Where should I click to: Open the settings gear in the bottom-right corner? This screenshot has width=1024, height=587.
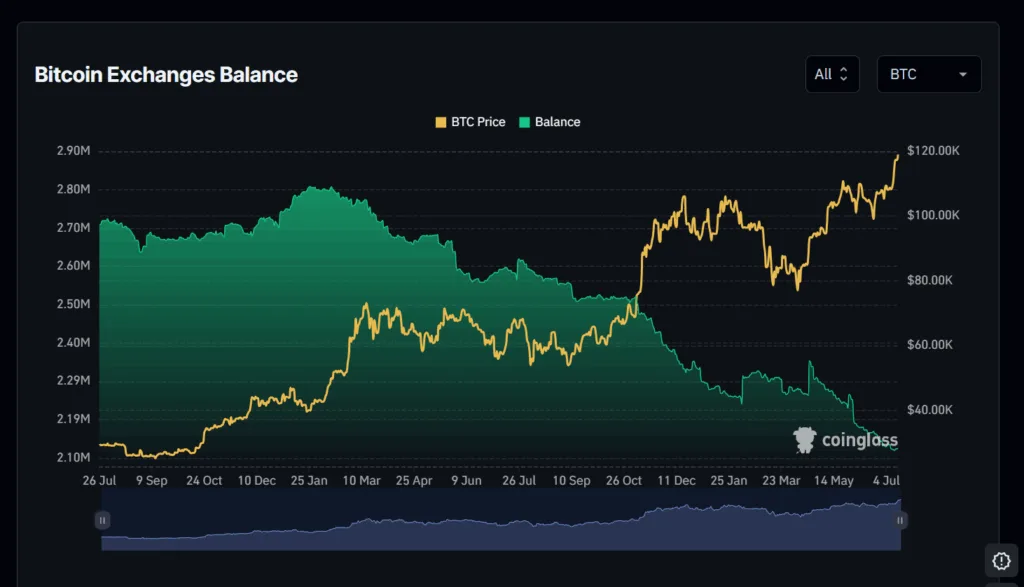point(1001,560)
